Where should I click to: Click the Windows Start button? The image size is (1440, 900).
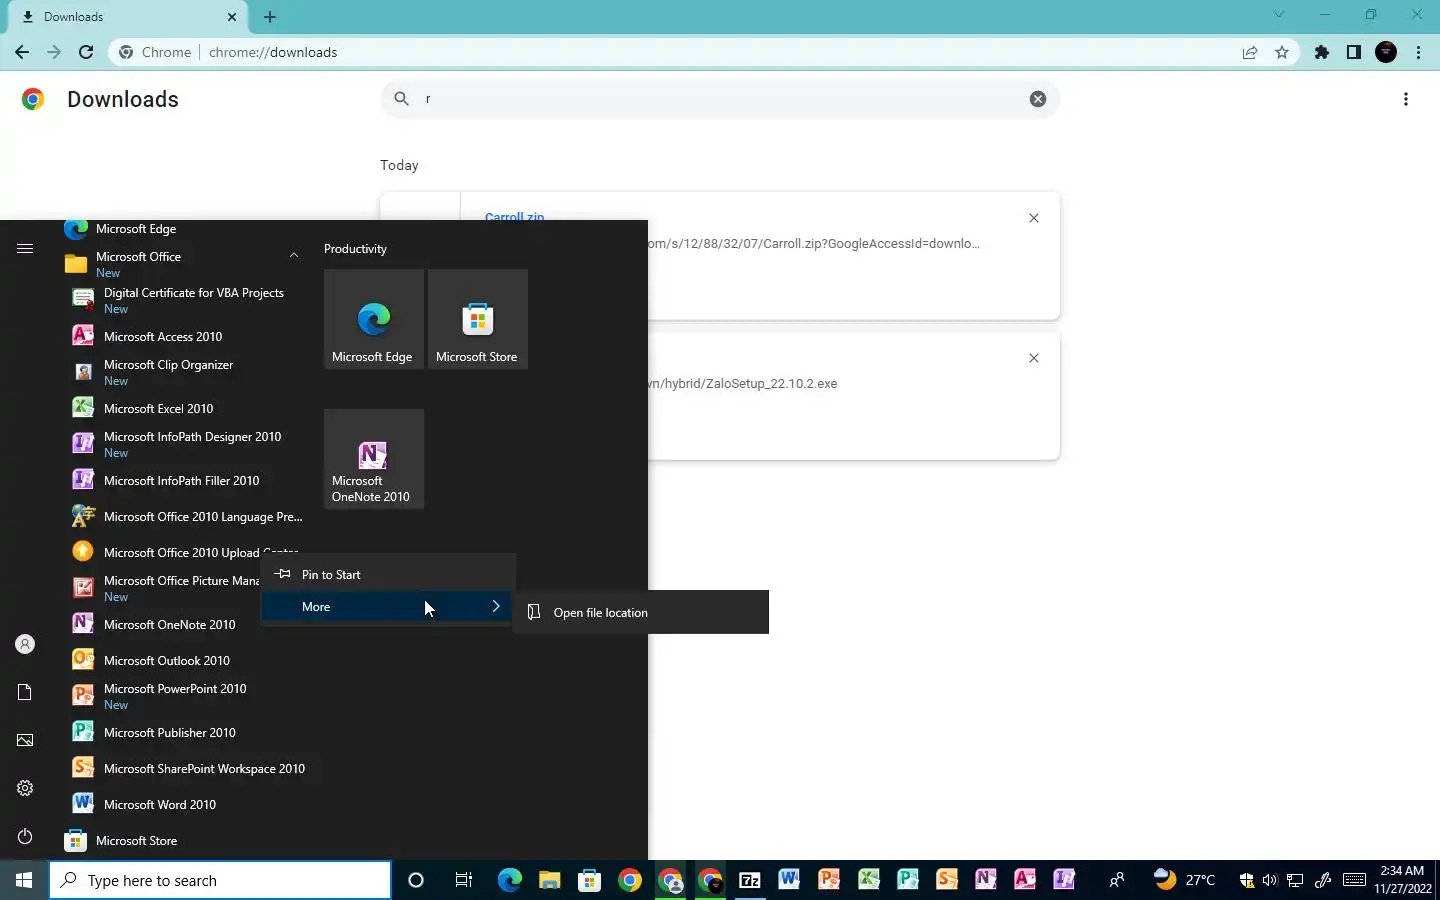click(24, 880)
